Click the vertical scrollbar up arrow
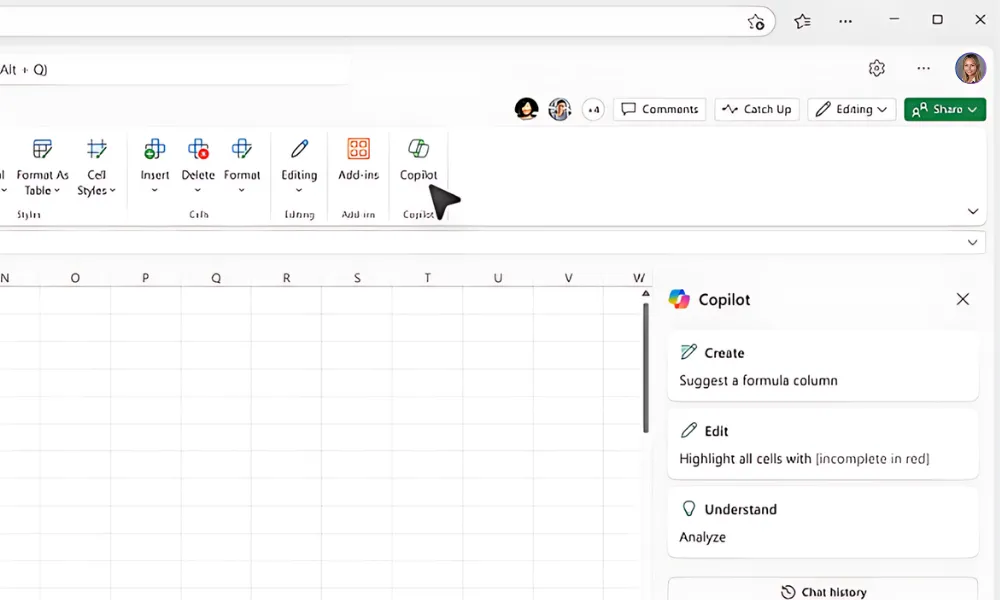This screenshot has width=1000, height=600. pyautogui.click(x=645, y=293)
